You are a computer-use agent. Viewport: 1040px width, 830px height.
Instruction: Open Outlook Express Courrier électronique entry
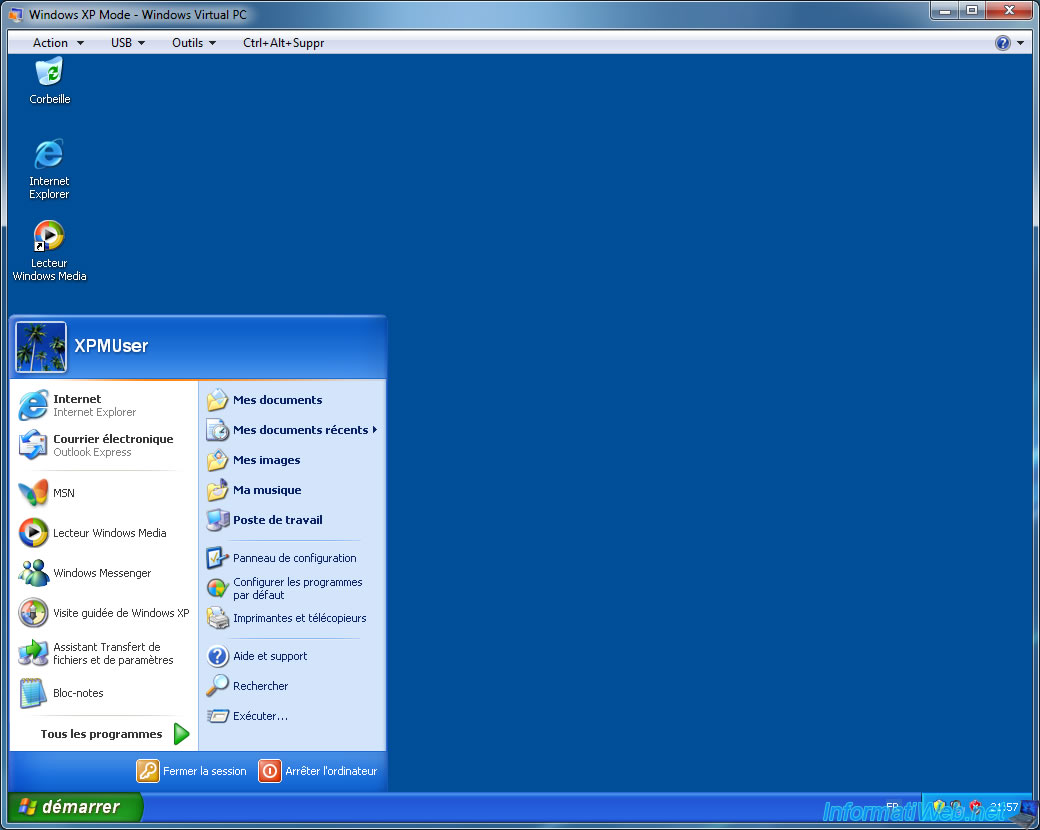click(104, 445)
